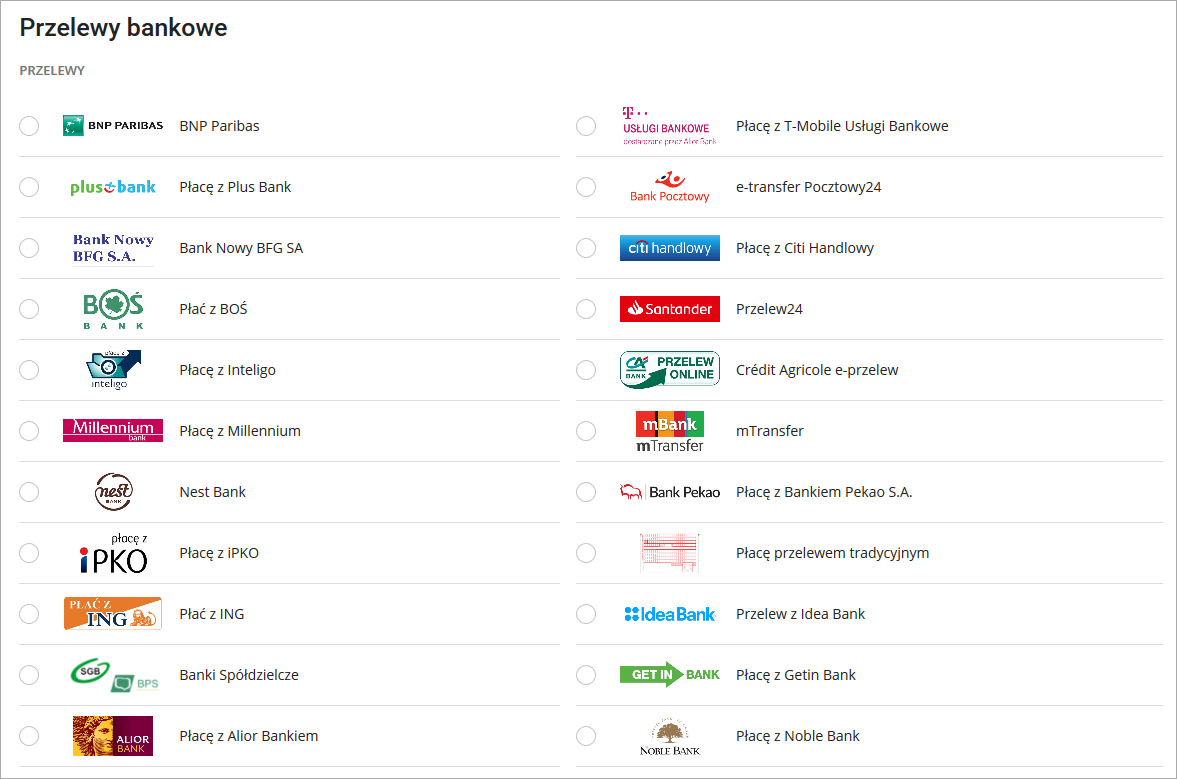Click the BNP Paribas bank logo

pos(113,126)
